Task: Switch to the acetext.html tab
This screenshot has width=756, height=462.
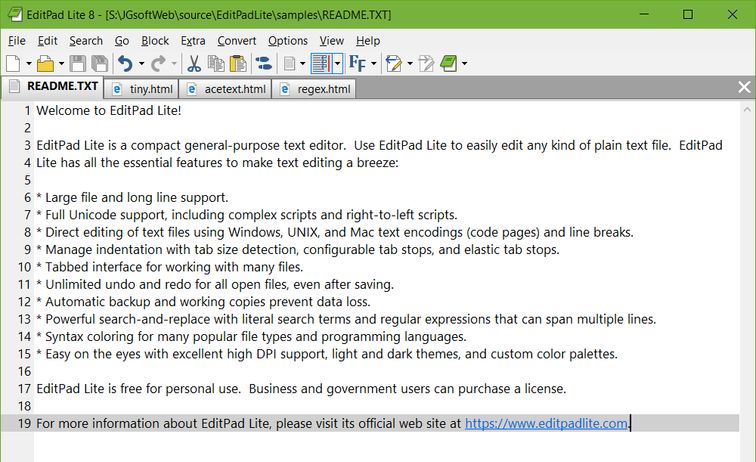Action: point(226,89)
